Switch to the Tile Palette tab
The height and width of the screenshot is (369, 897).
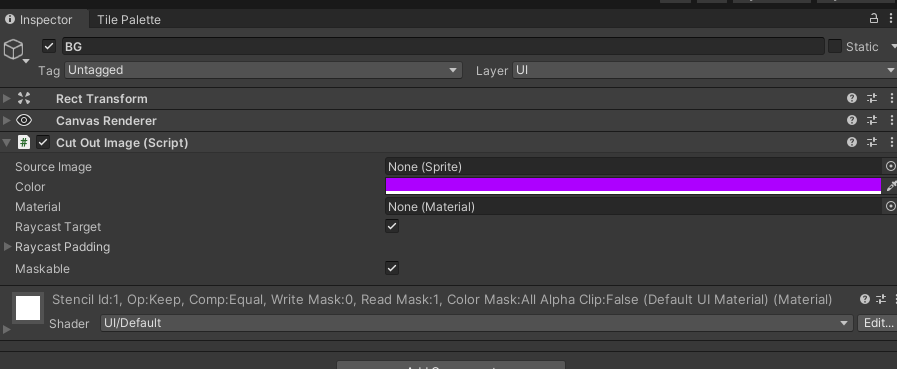pyautogui.click(x=129, y=19)
